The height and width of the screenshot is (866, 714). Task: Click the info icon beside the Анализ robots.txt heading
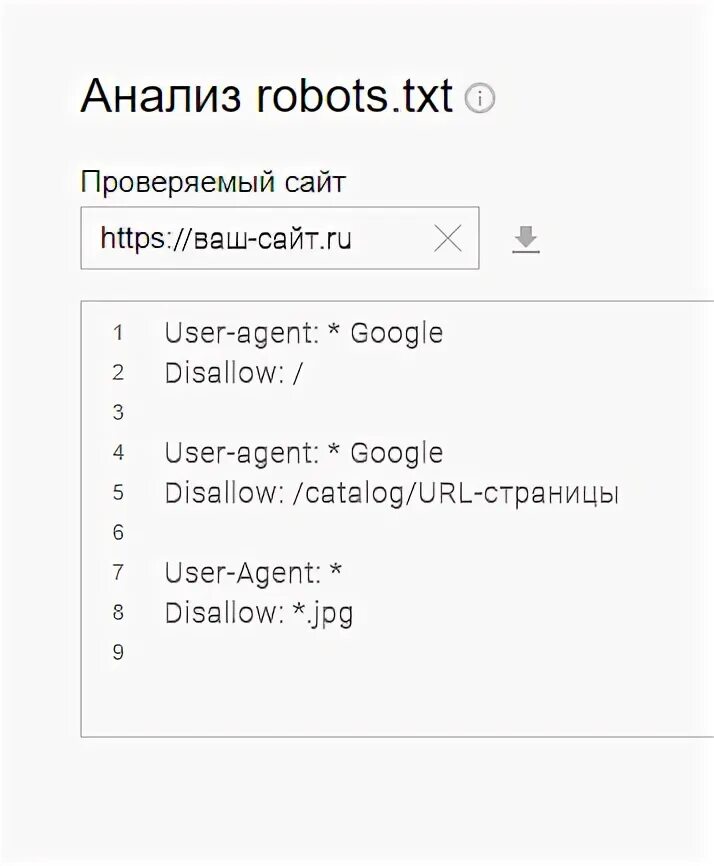tap(480, 99)
